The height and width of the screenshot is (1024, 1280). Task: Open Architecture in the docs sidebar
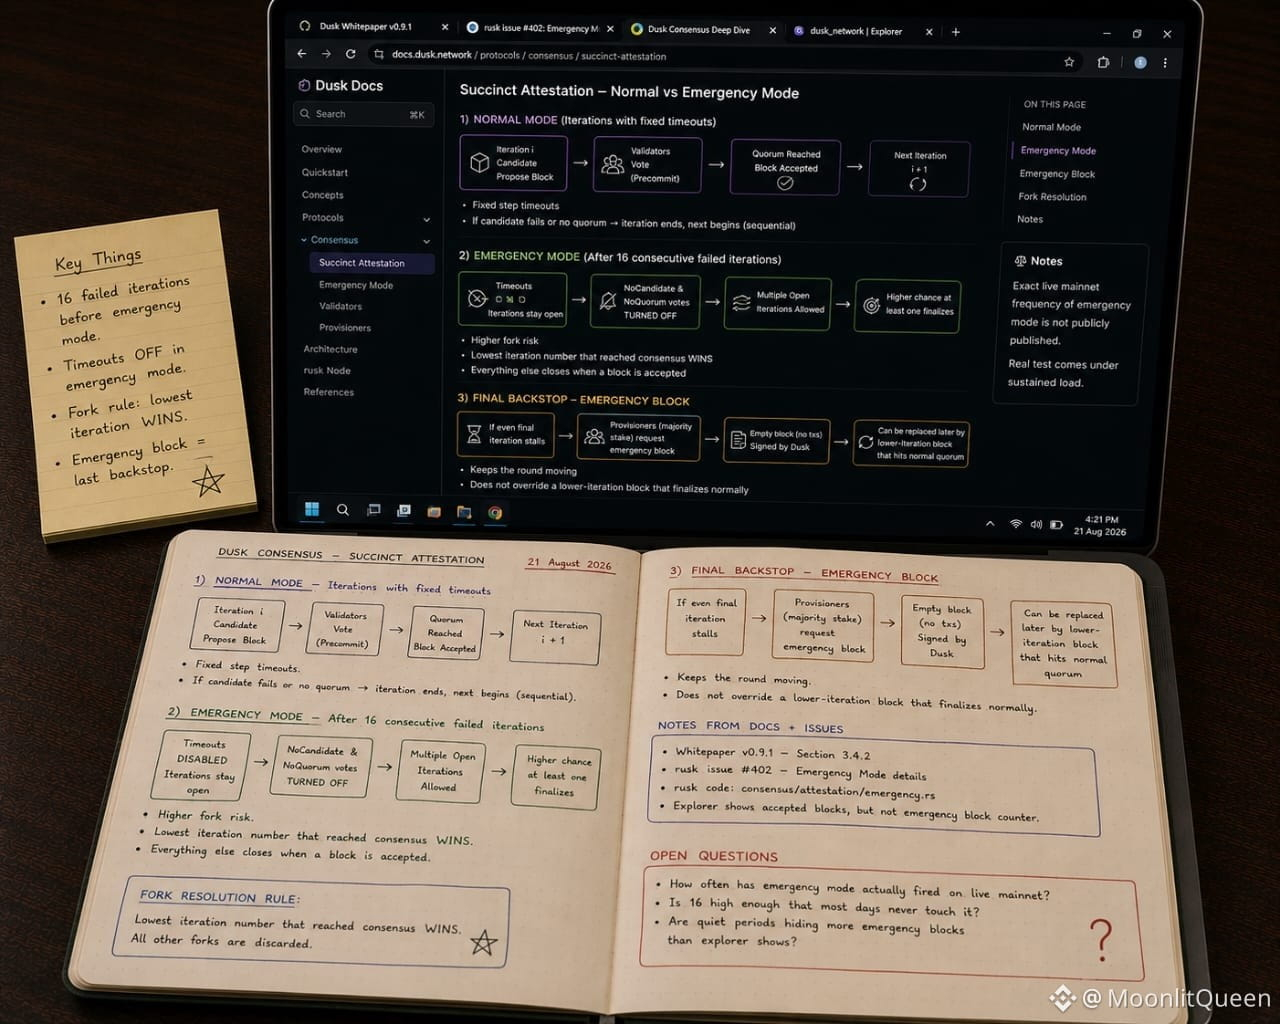tap(331, 349)
